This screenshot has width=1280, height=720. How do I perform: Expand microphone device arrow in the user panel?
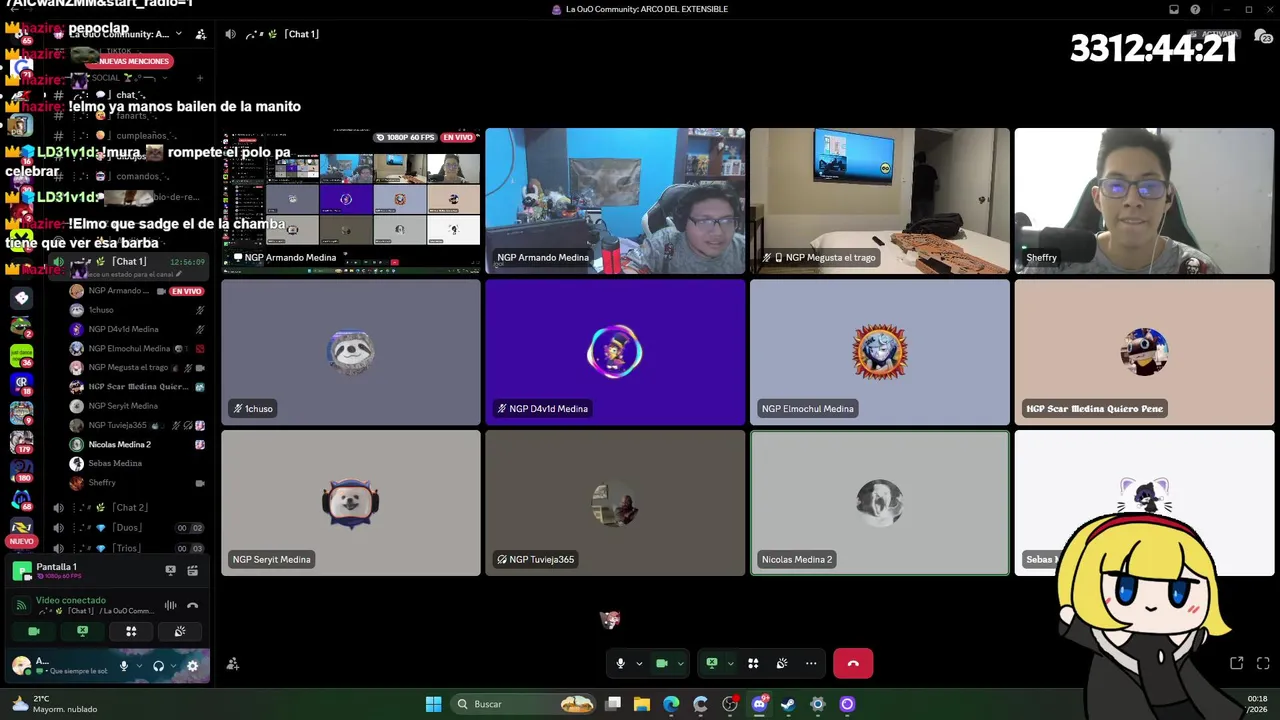point(139,665)
